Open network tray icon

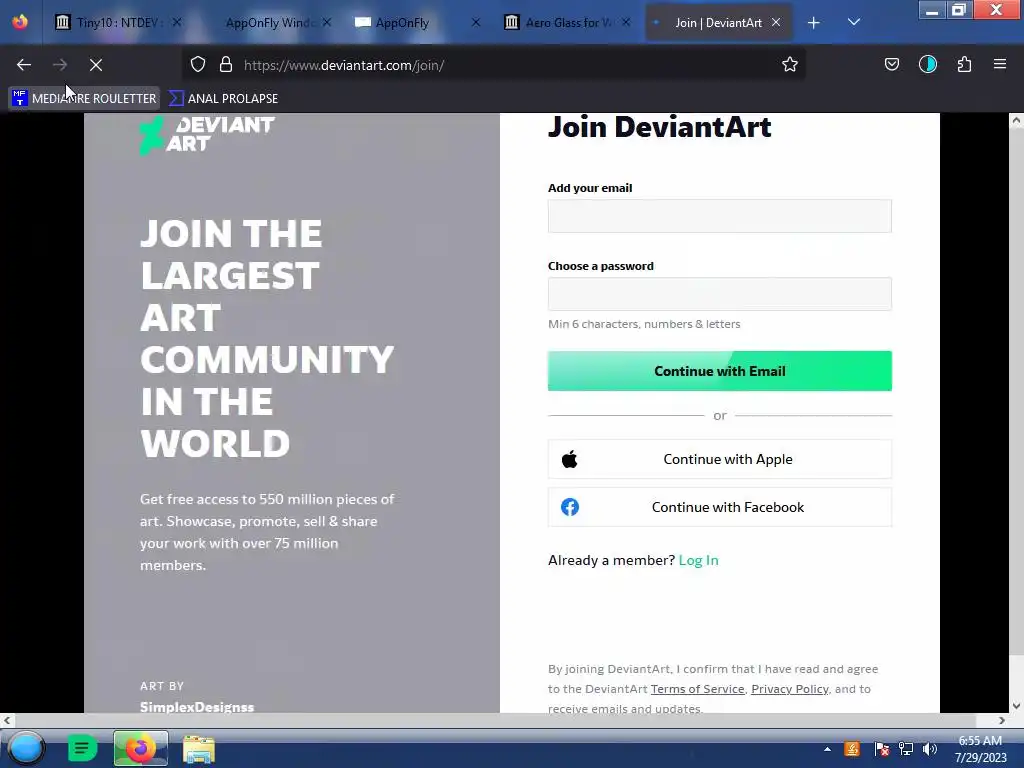[906, 749]
